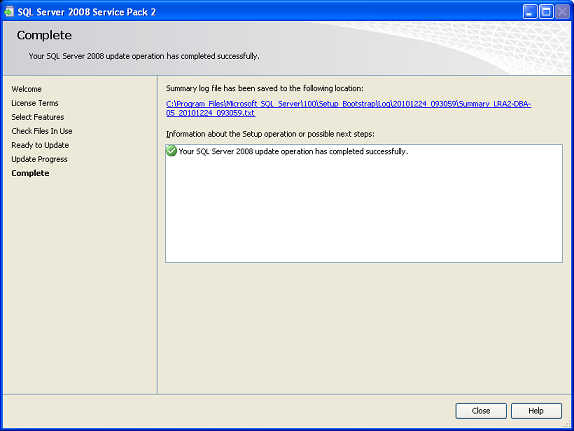This screenshot has width=574, height=431.
Task: Open the summary log file link
Action: 348,108
